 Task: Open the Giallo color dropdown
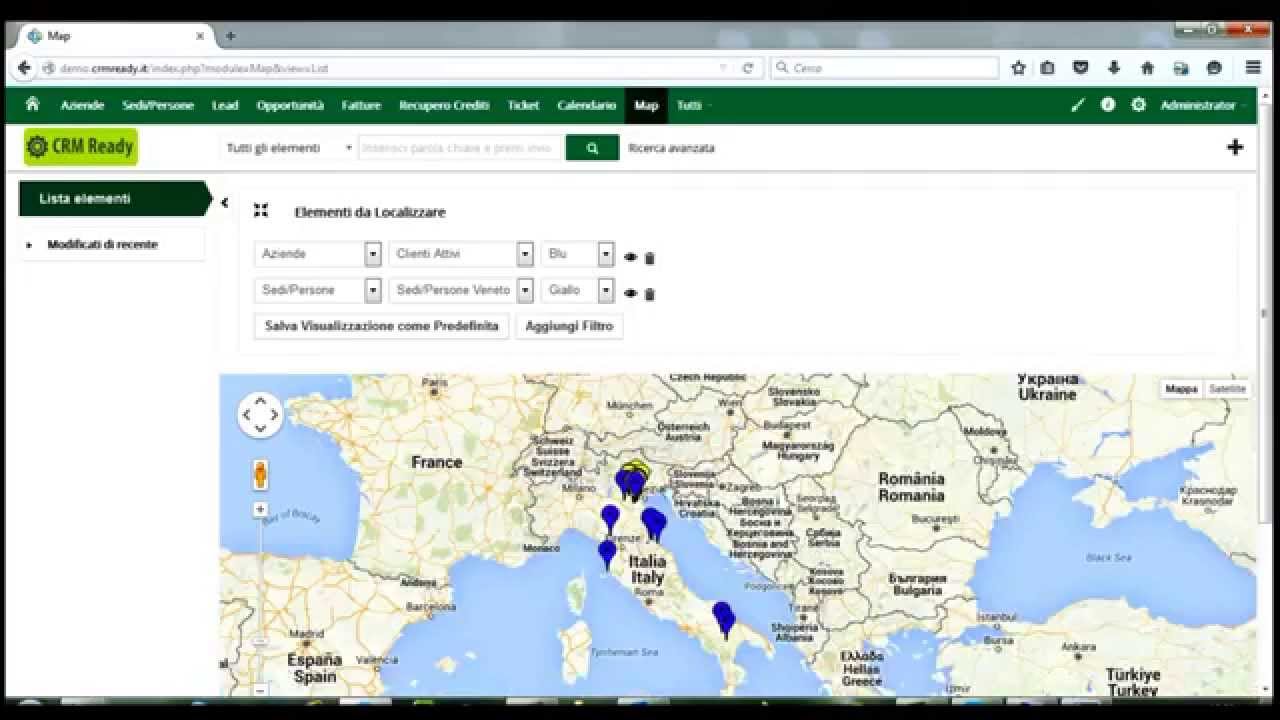577,290
